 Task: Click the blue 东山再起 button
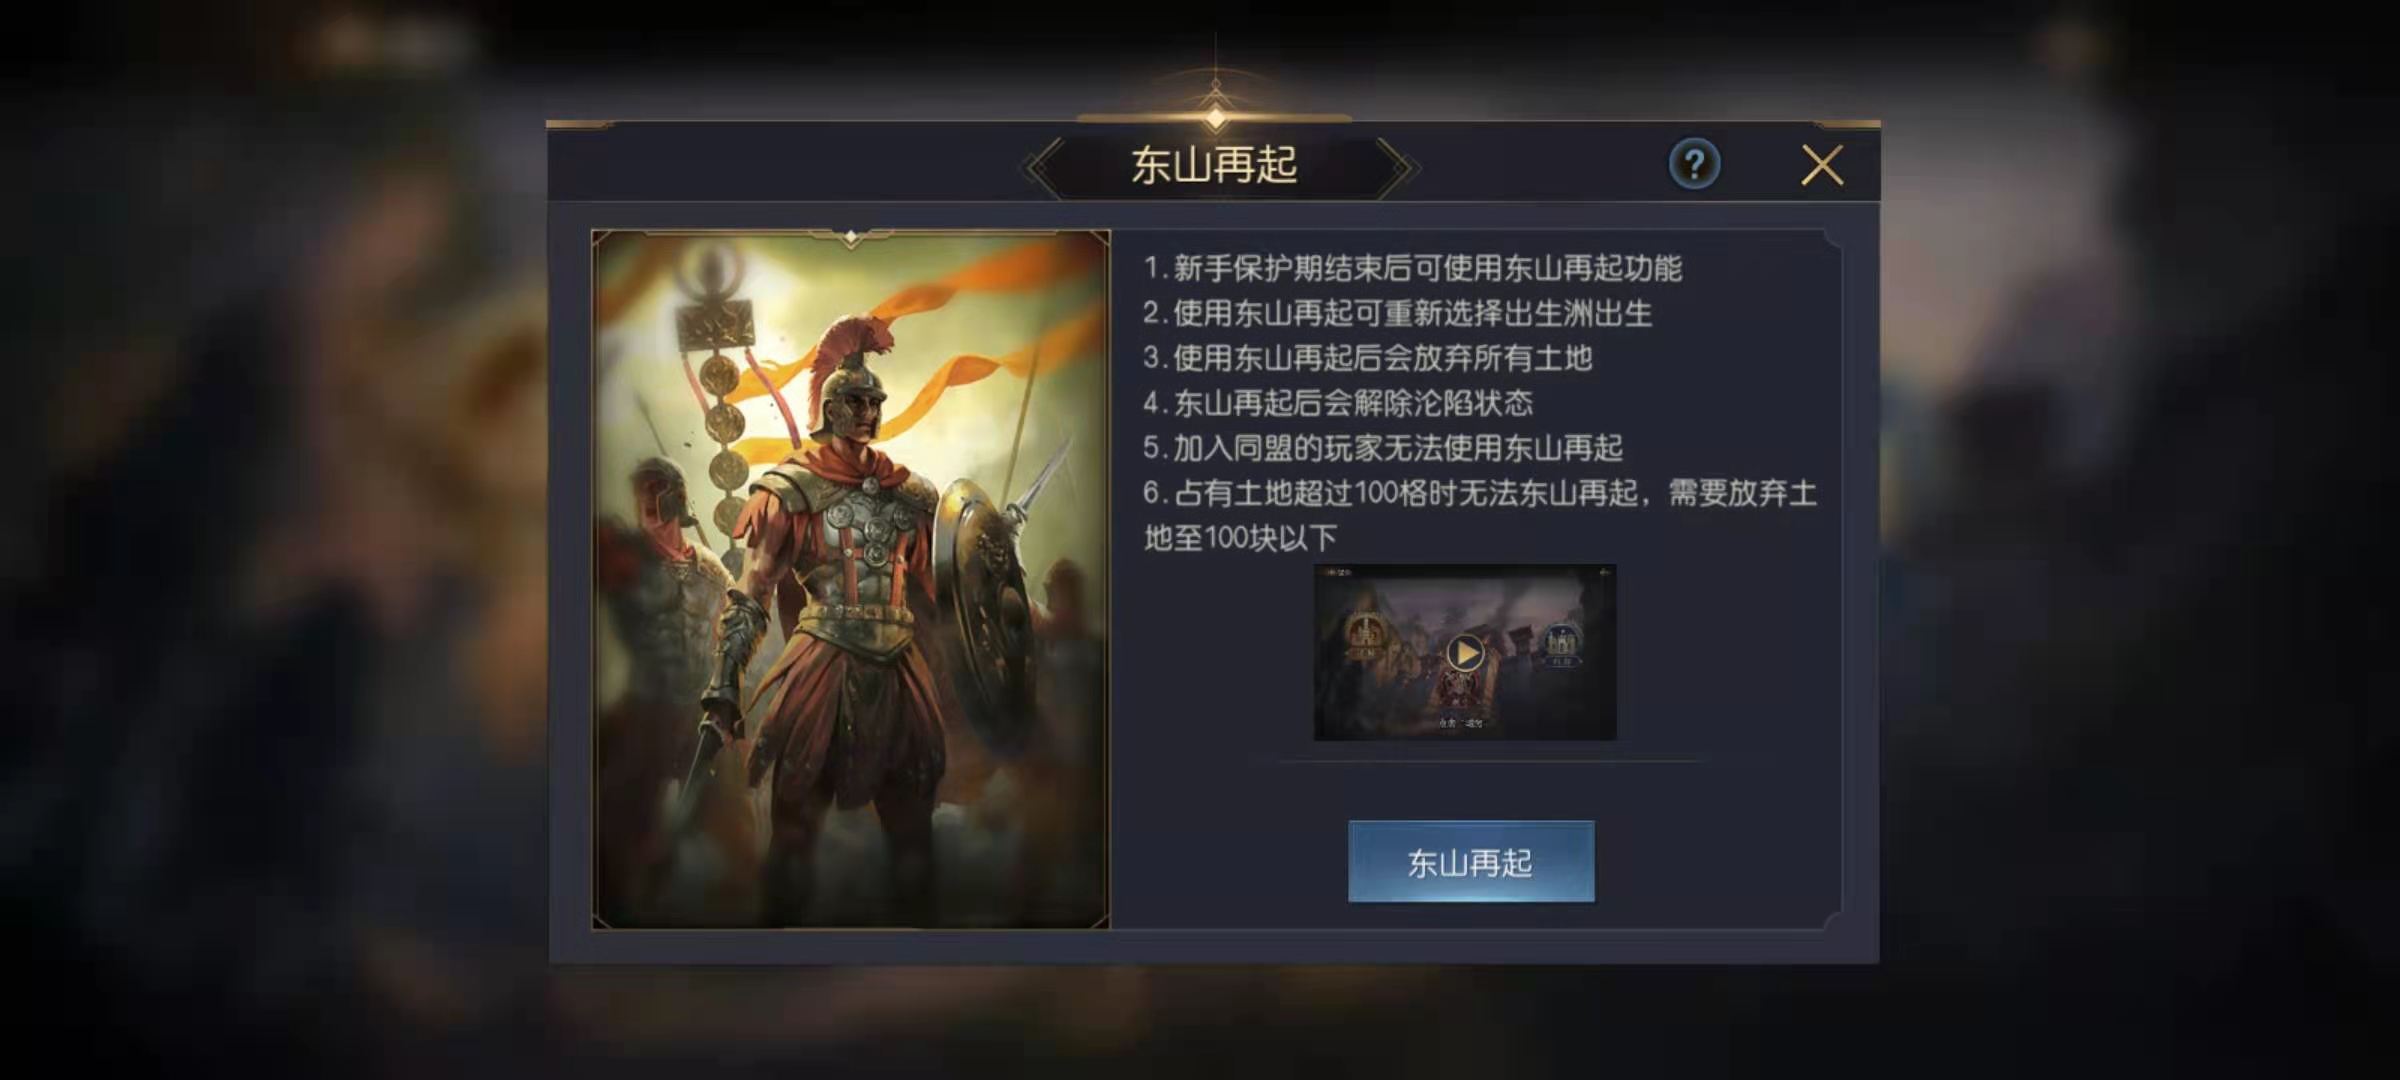pyautogui.click(x=1471, y=862)
